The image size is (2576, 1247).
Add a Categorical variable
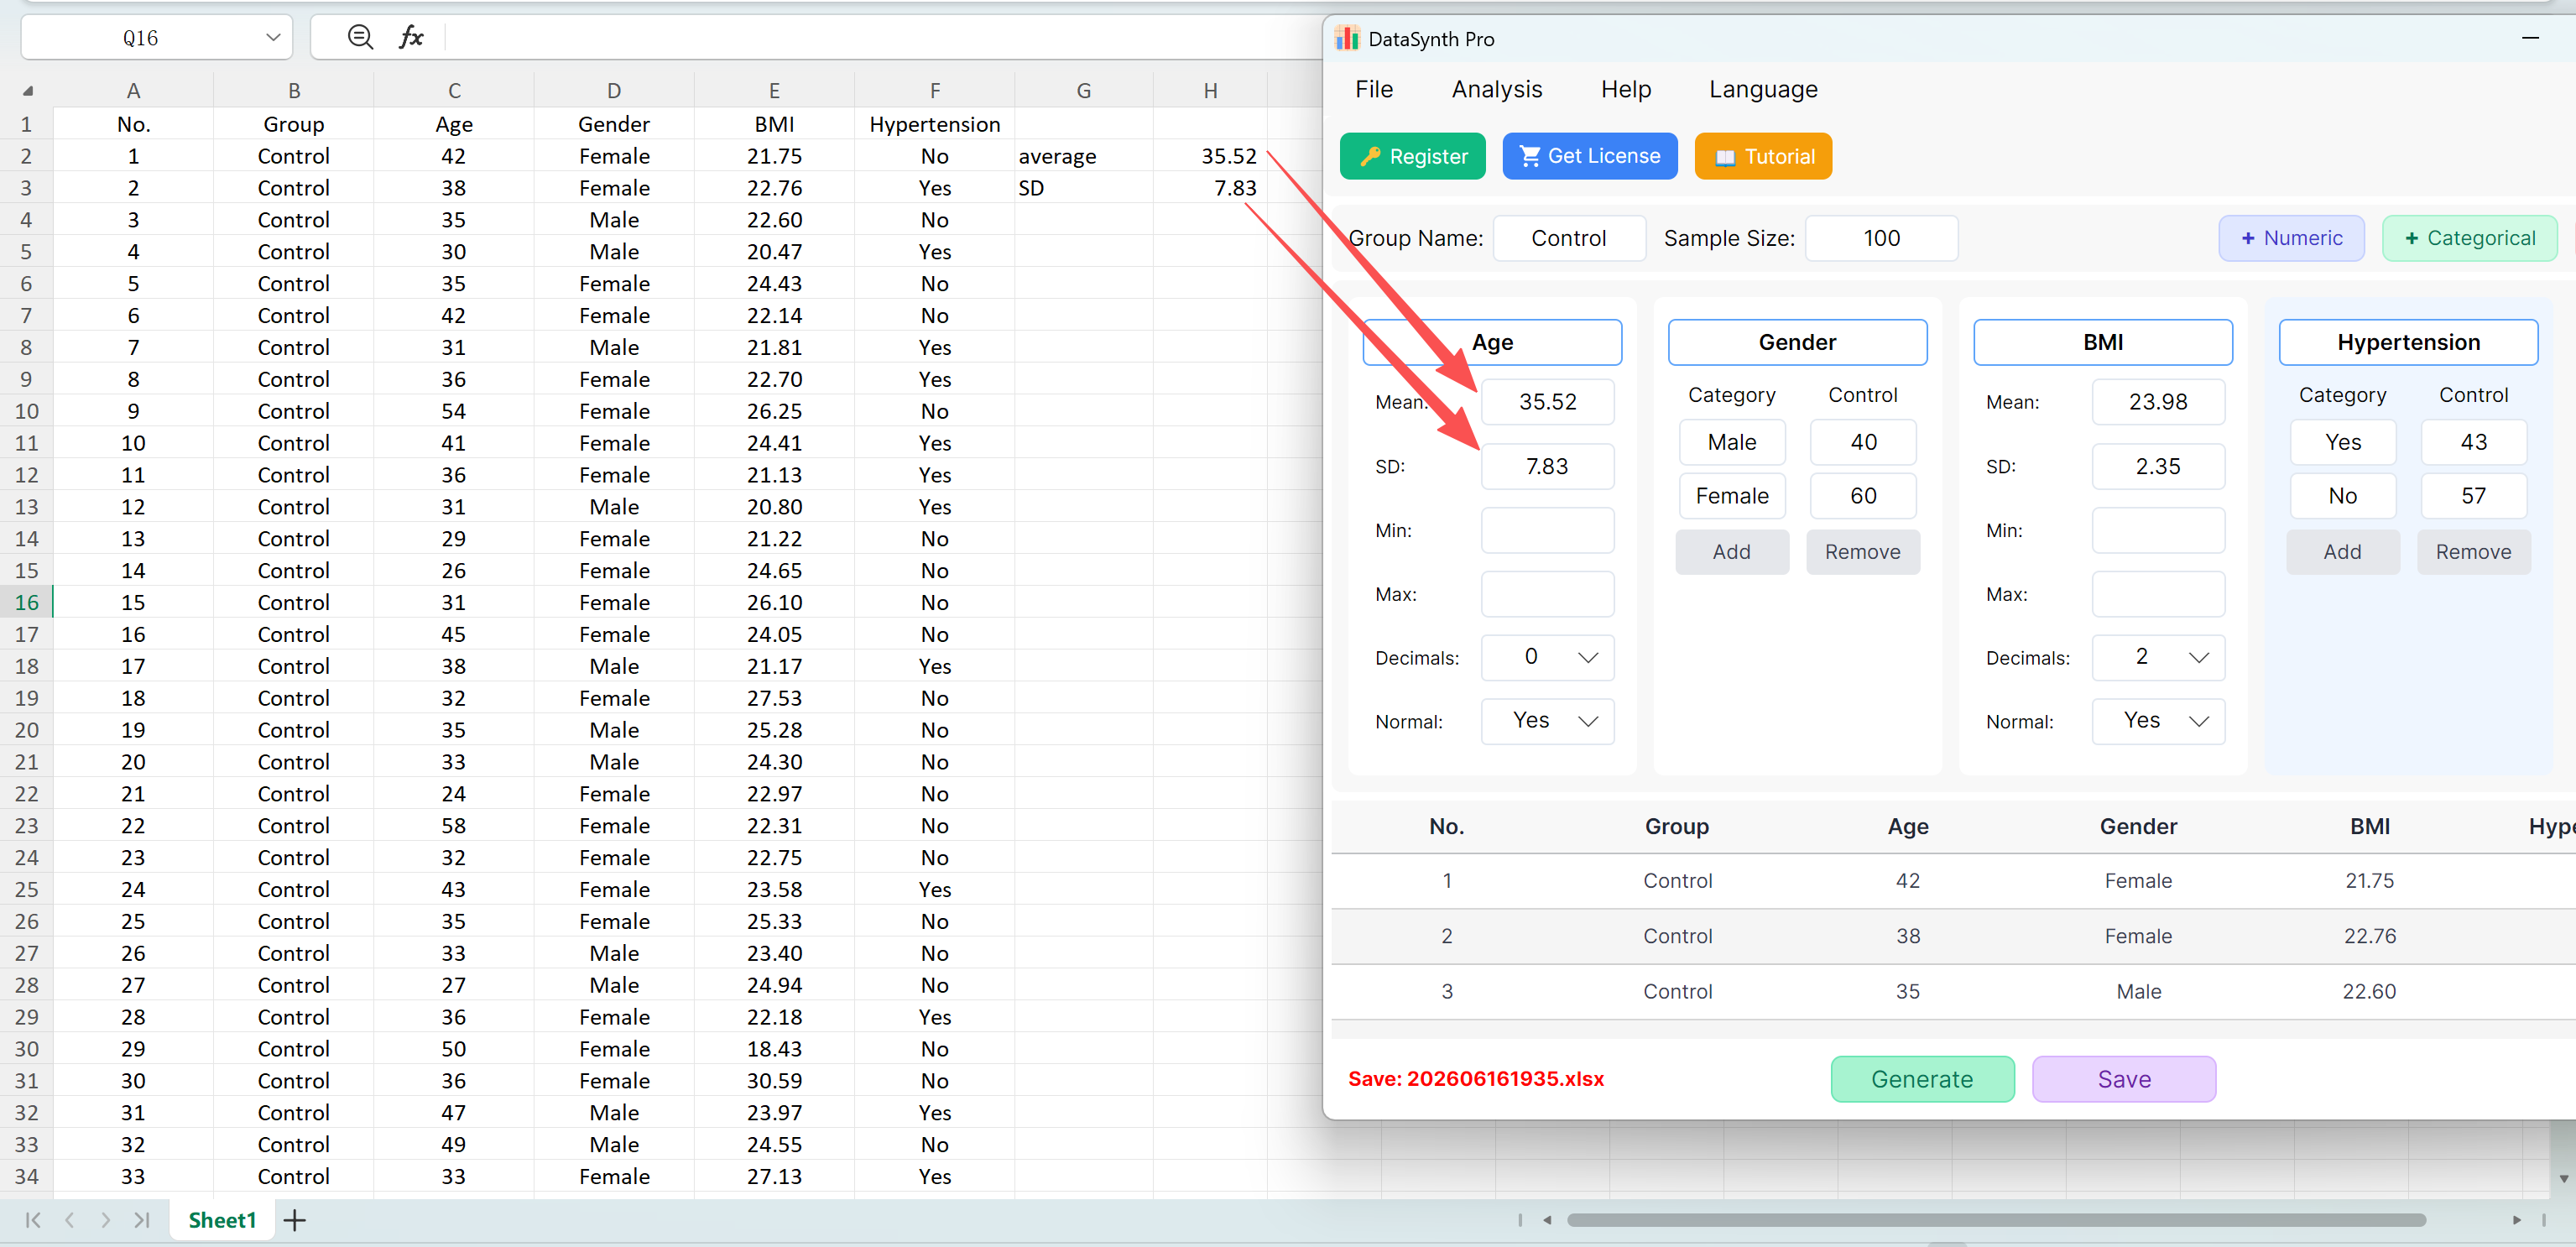pyautogui.click(x=2469, y=238)
